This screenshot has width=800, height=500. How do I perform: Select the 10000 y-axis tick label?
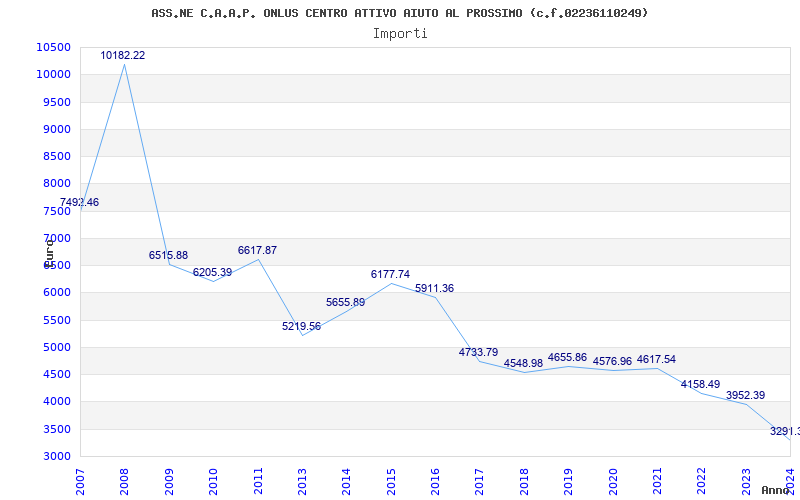pyautogui.click(x=54, y=74)
